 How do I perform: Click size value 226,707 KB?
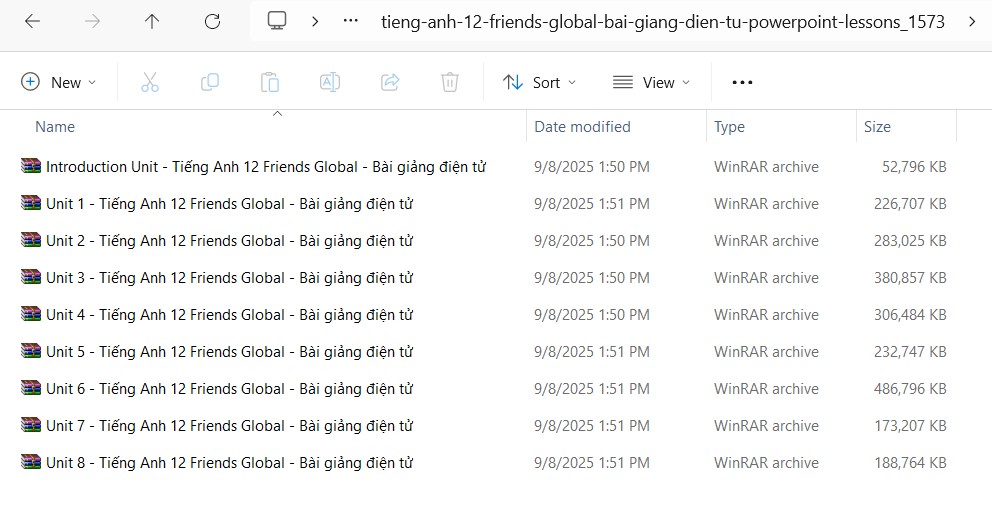(x=910, y=204)
